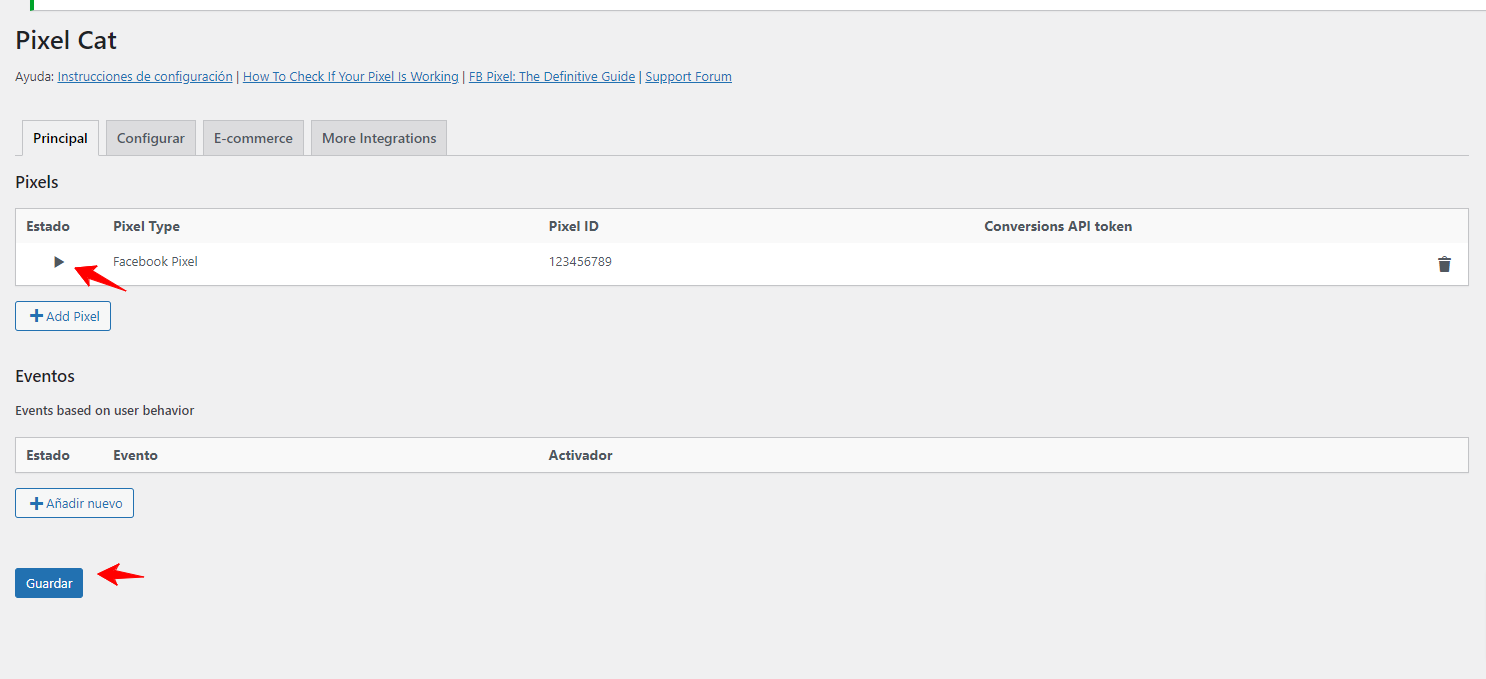1486x679 pixels.
Task: Open Instrucciones de configuración link
Action: pyautogui.click(x=145, y=76)
